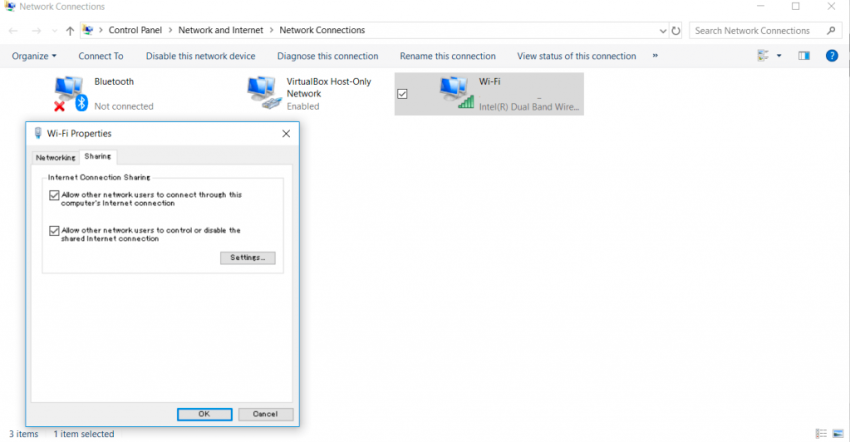This screenshot has height=442, width=850.
Task: Go back using the back arrow
Action: [x=13, y=31]
